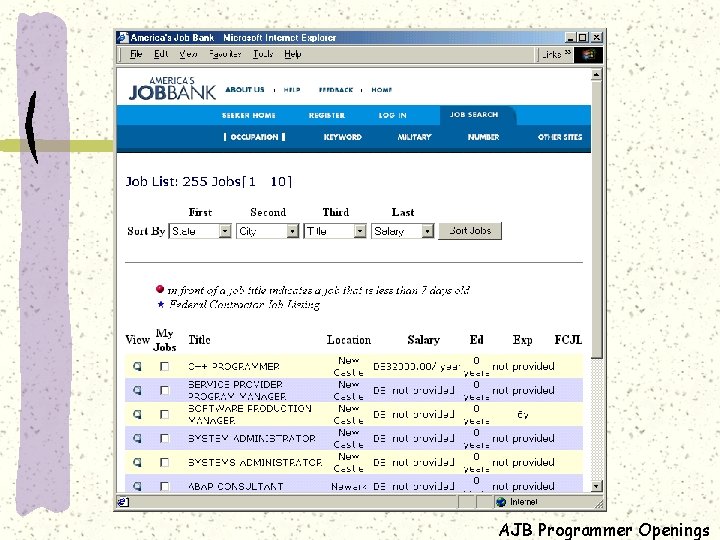Open the Register tab
Viewport: 720px width, 540px height.
click(326, 115)
